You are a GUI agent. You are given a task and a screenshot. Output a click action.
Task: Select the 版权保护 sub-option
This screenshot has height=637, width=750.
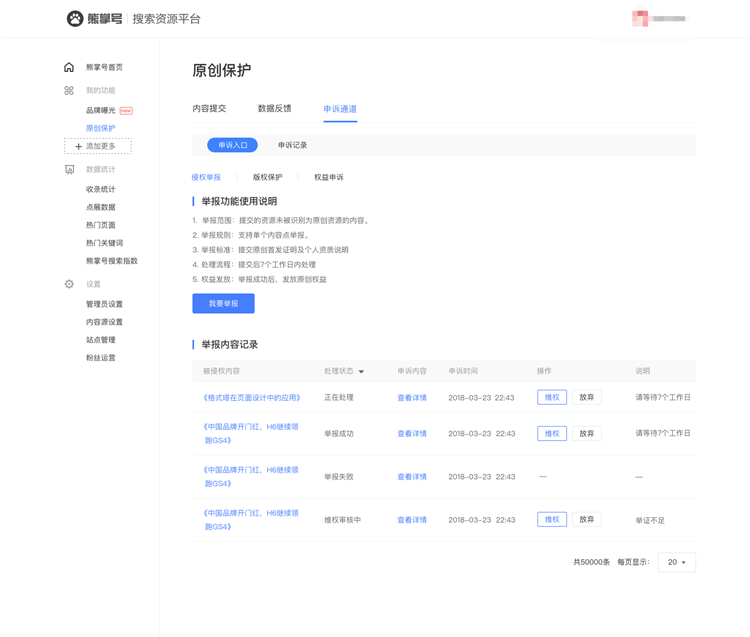tap(267, 177)
